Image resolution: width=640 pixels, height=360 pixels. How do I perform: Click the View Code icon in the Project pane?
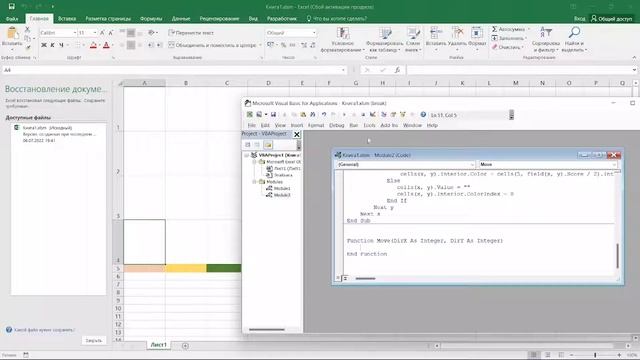click(x=248, y=145)
